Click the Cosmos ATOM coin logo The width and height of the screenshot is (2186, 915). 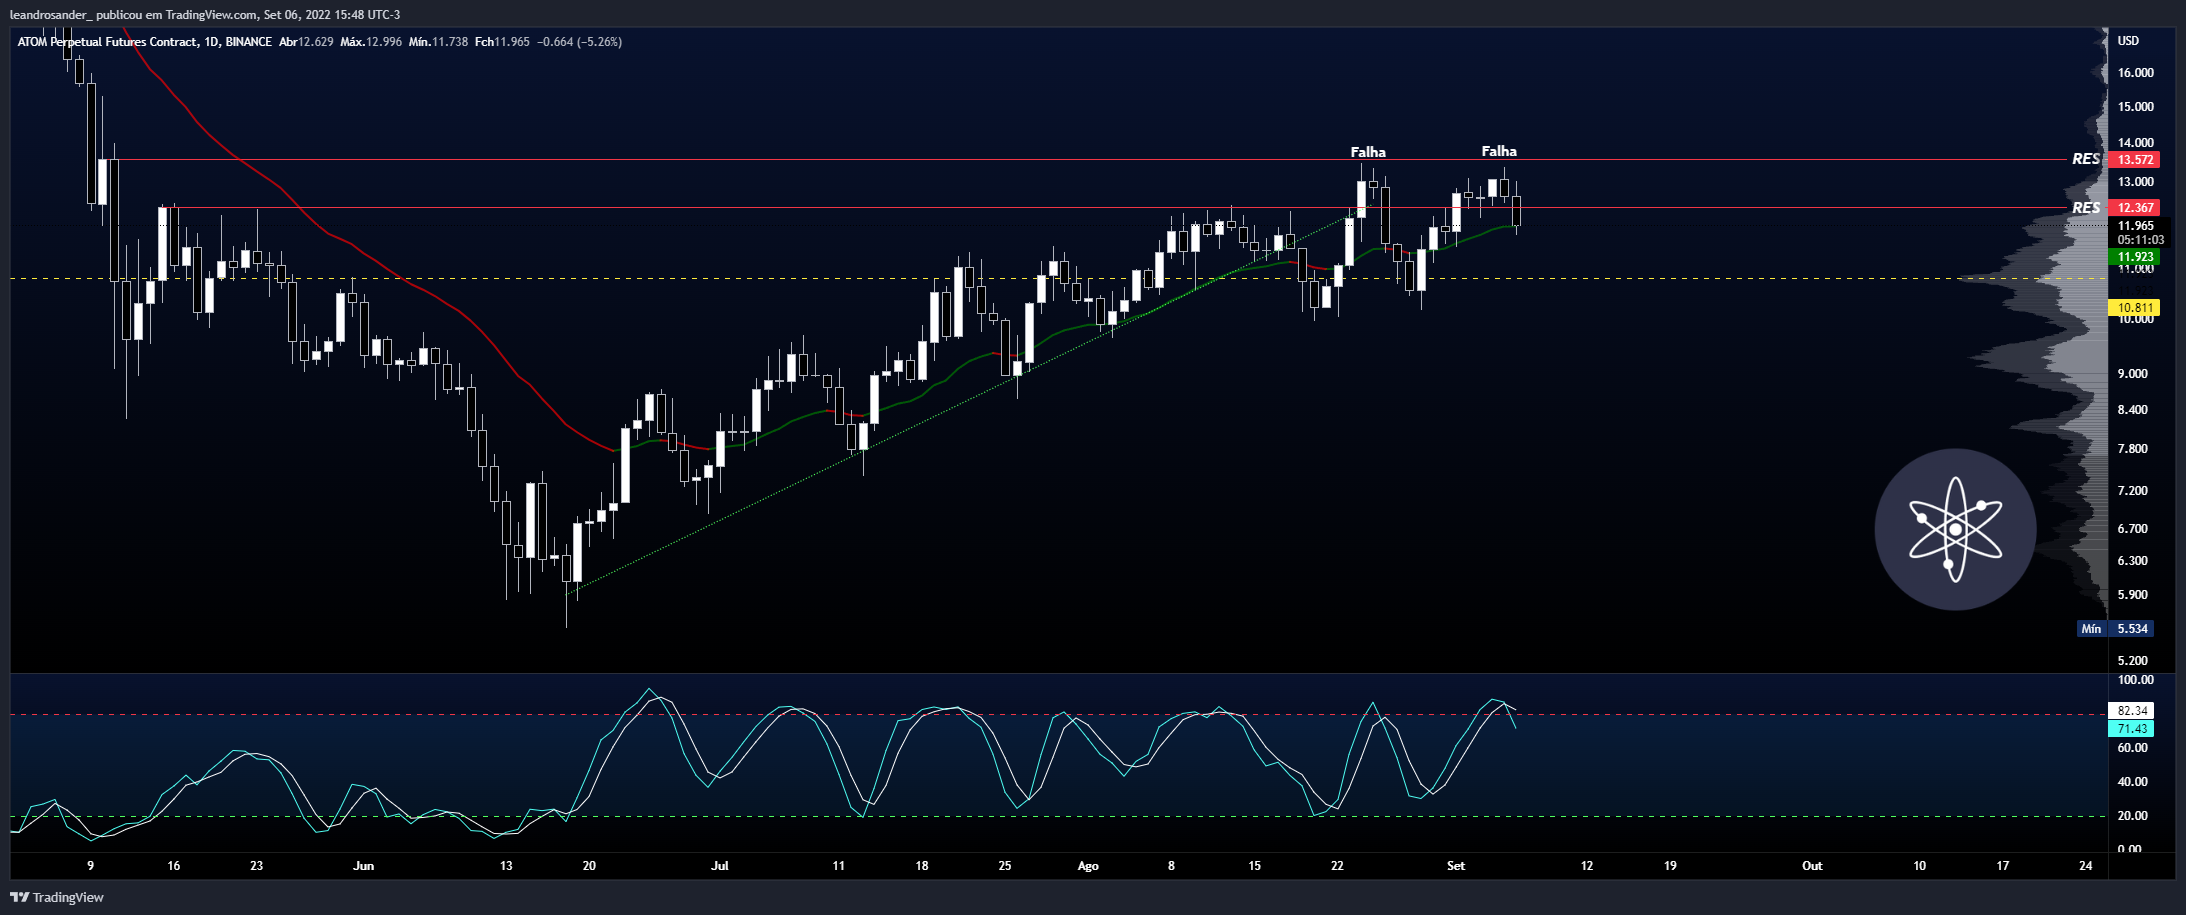click(x=1955, y=529)
